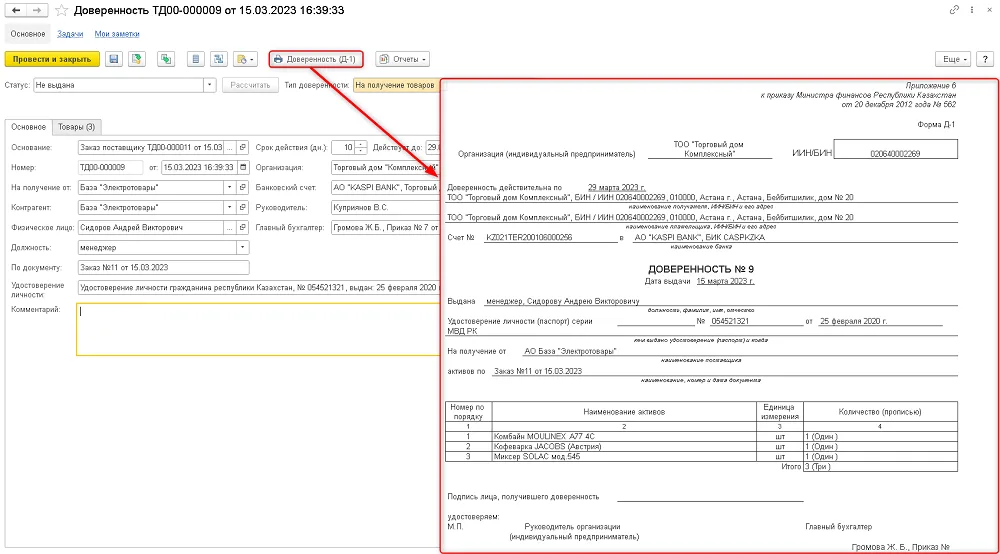This screenshot has width=1000, height=554.
Task: Open the Отчеты dropdown menu
Action: click(x=402, y=59)
